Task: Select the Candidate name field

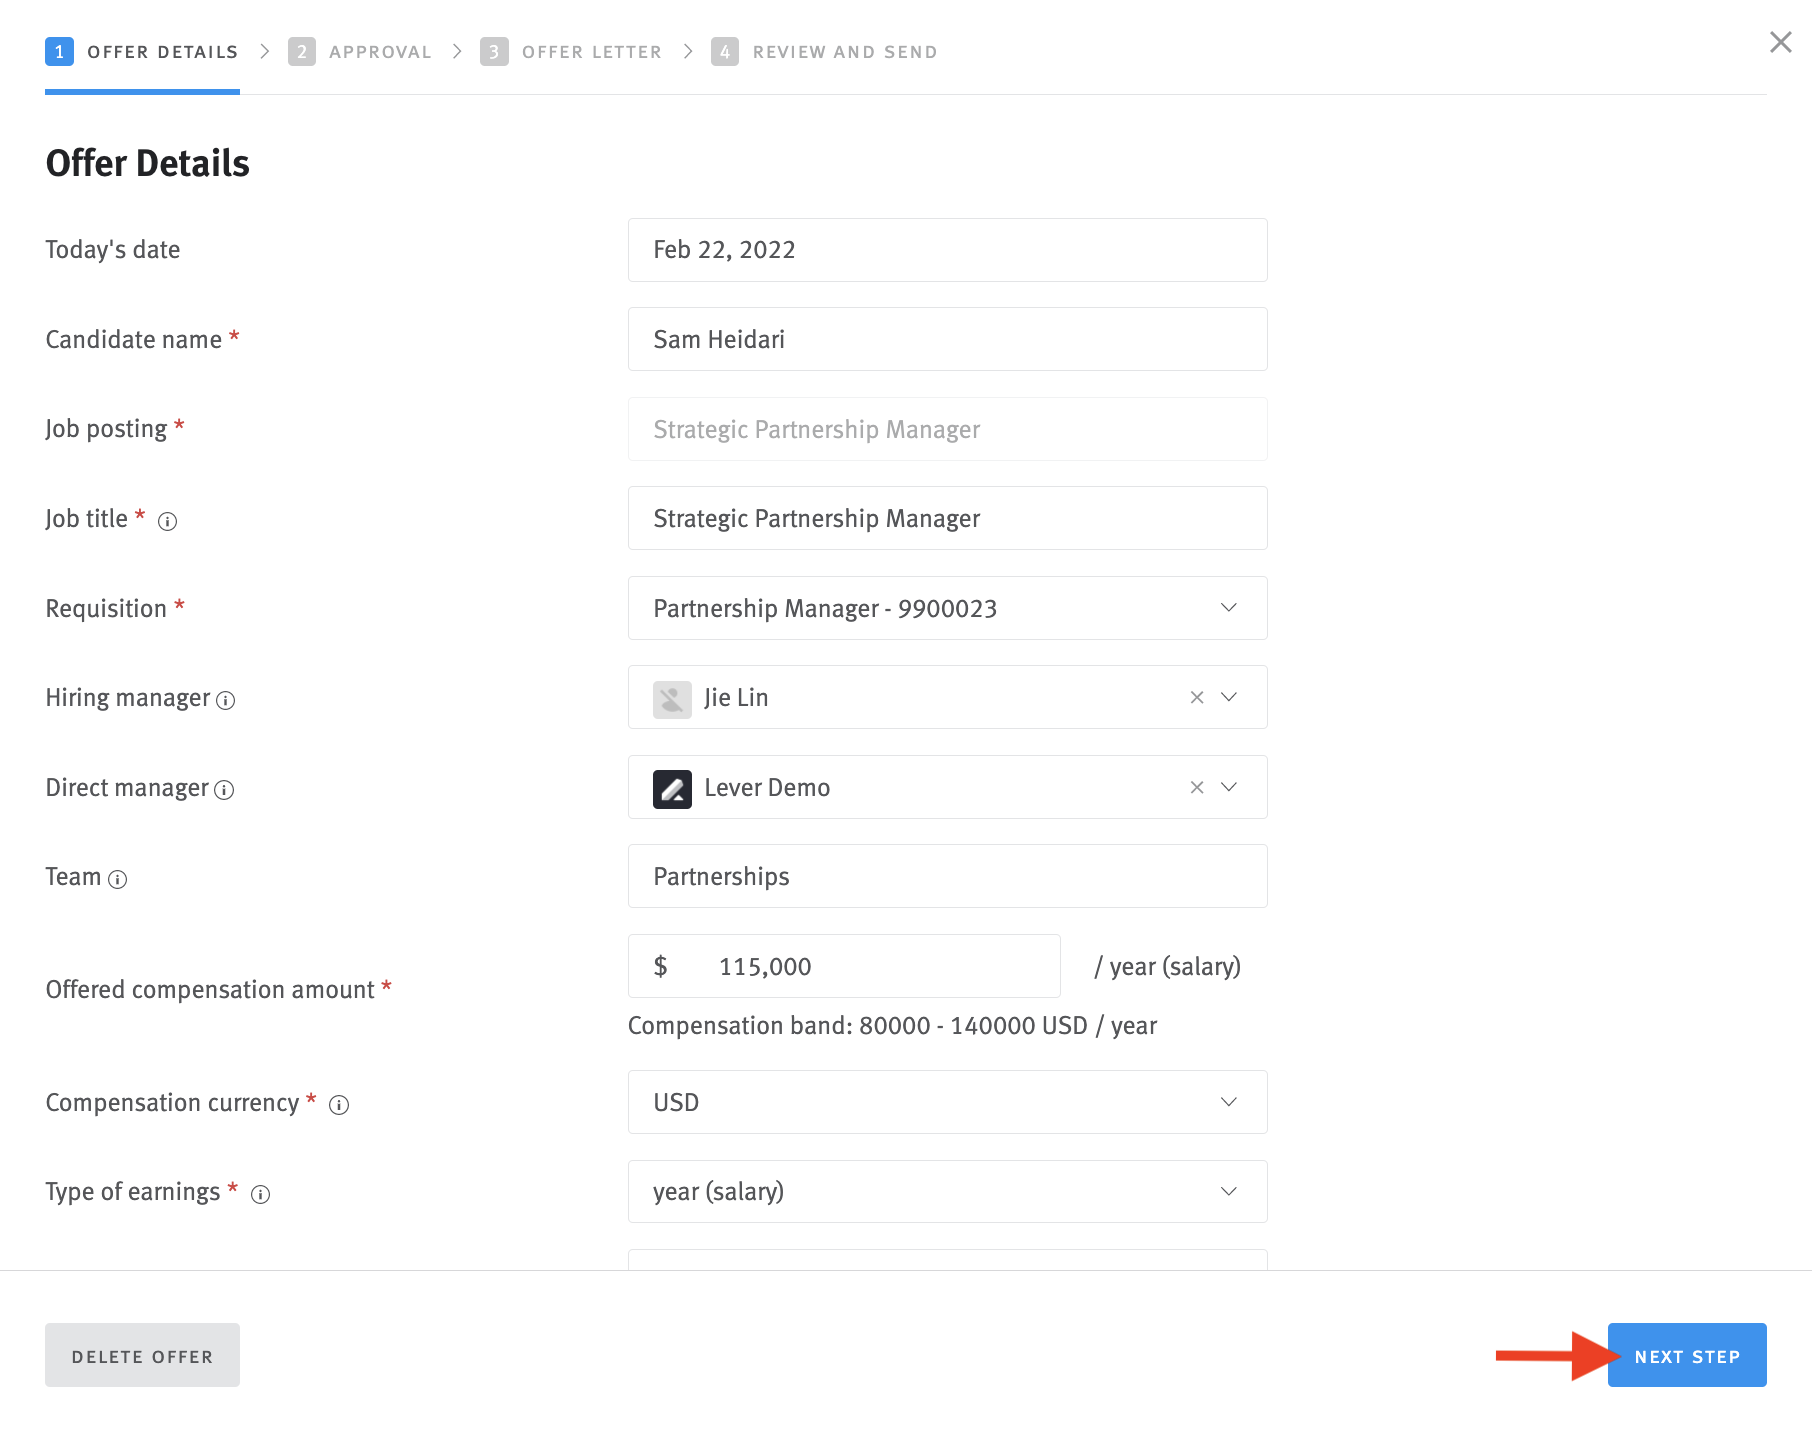Action: click(x=946, y=339)
